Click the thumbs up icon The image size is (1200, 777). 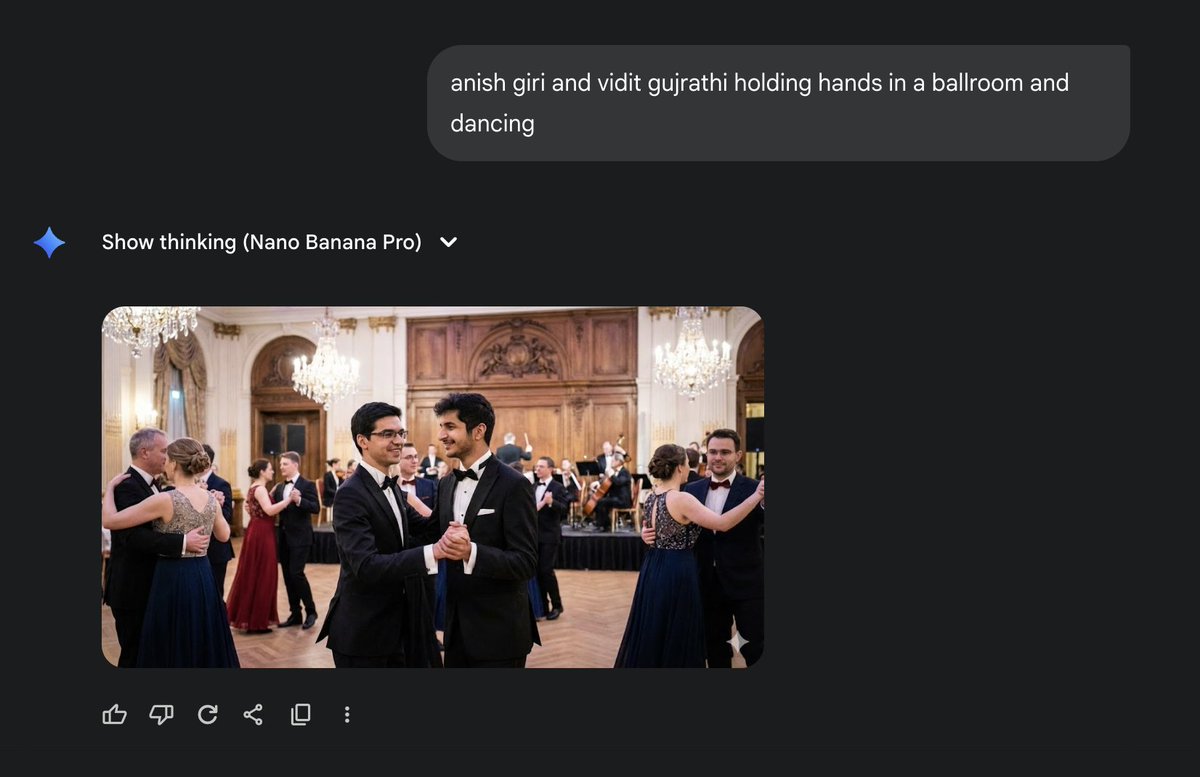click(115, 714)
